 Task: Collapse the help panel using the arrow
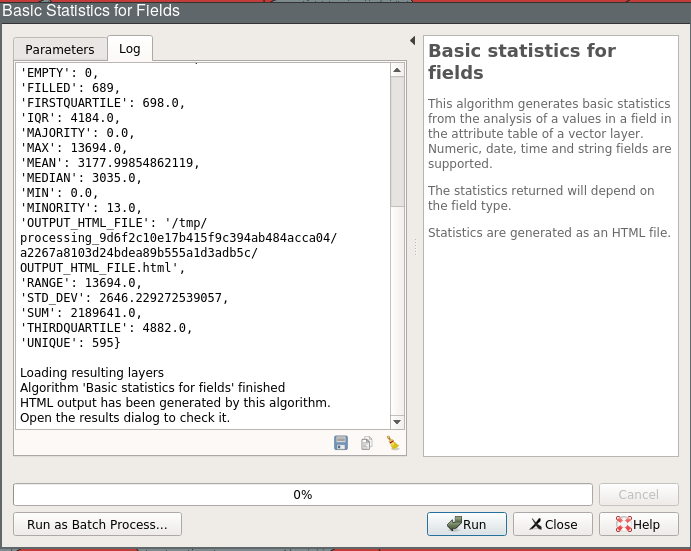[x=413, y=41]
